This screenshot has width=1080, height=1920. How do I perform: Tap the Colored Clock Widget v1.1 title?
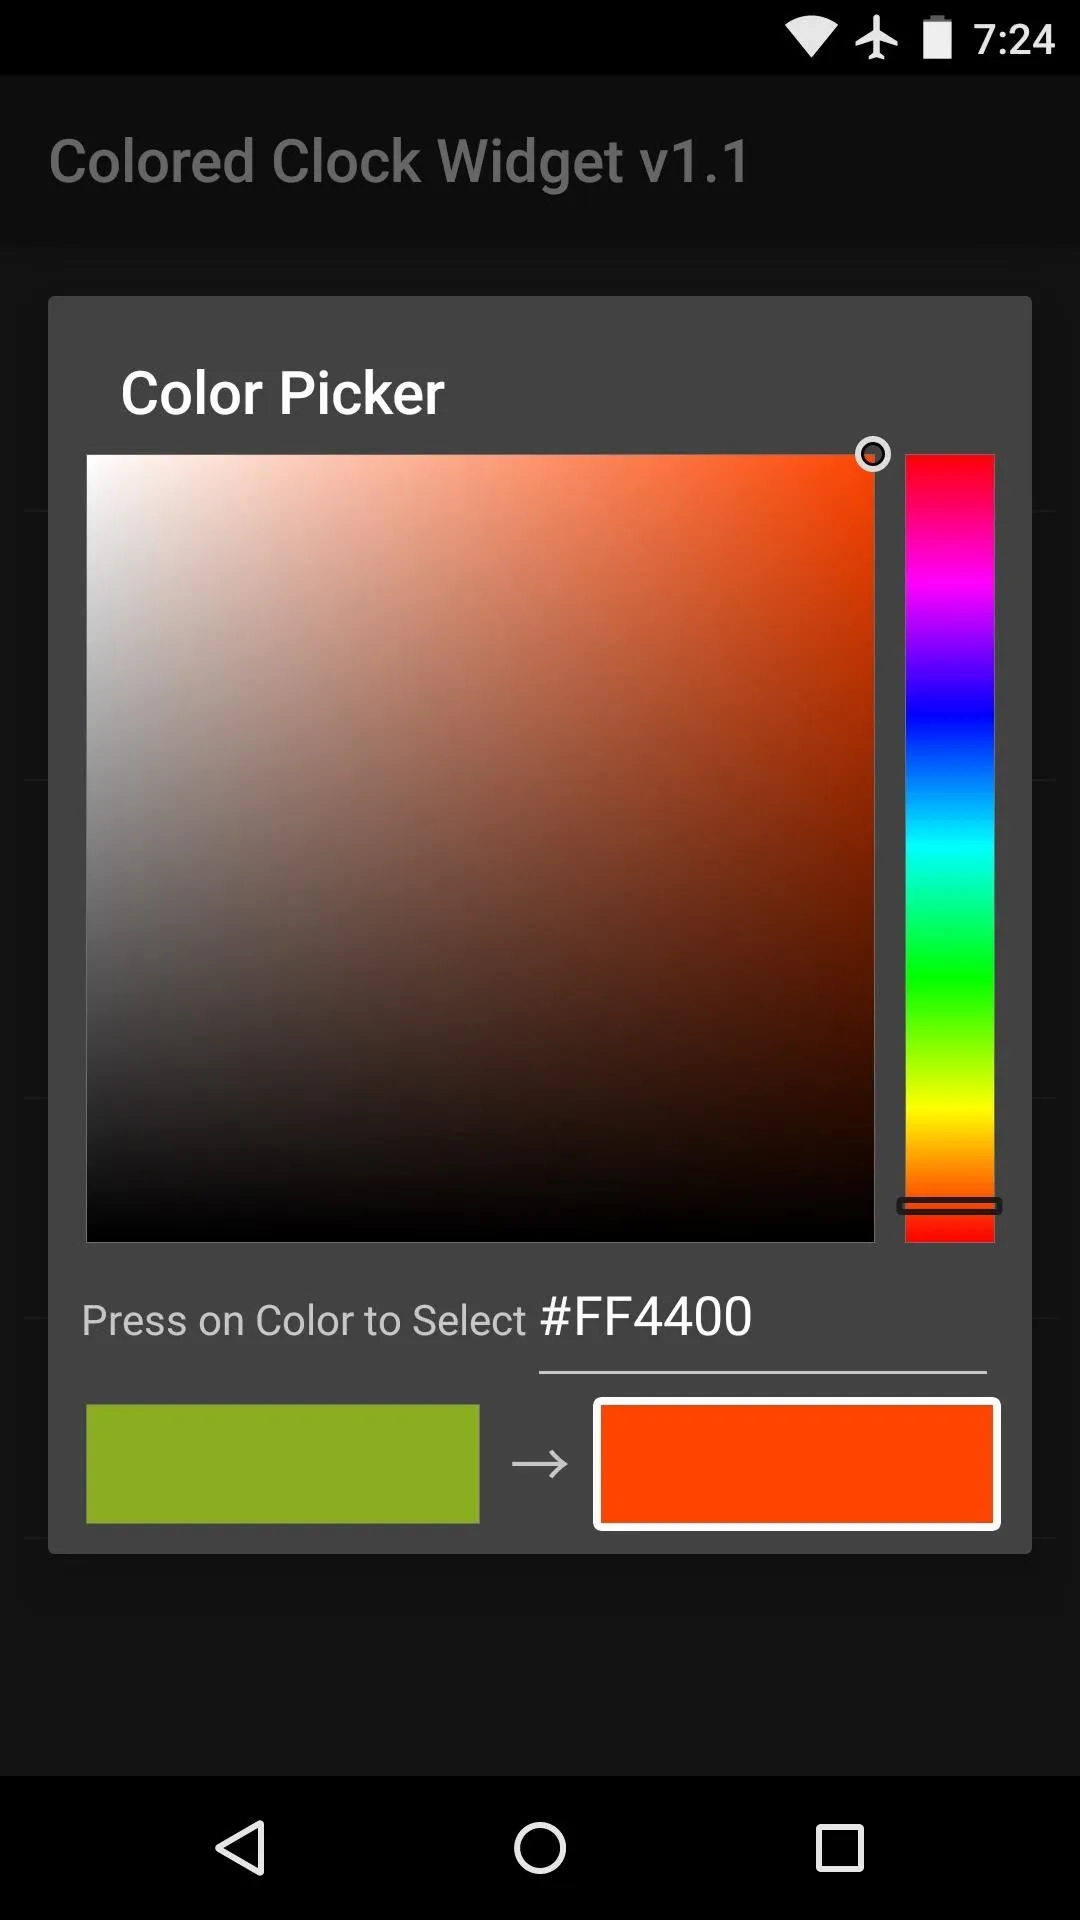(400, 162)
